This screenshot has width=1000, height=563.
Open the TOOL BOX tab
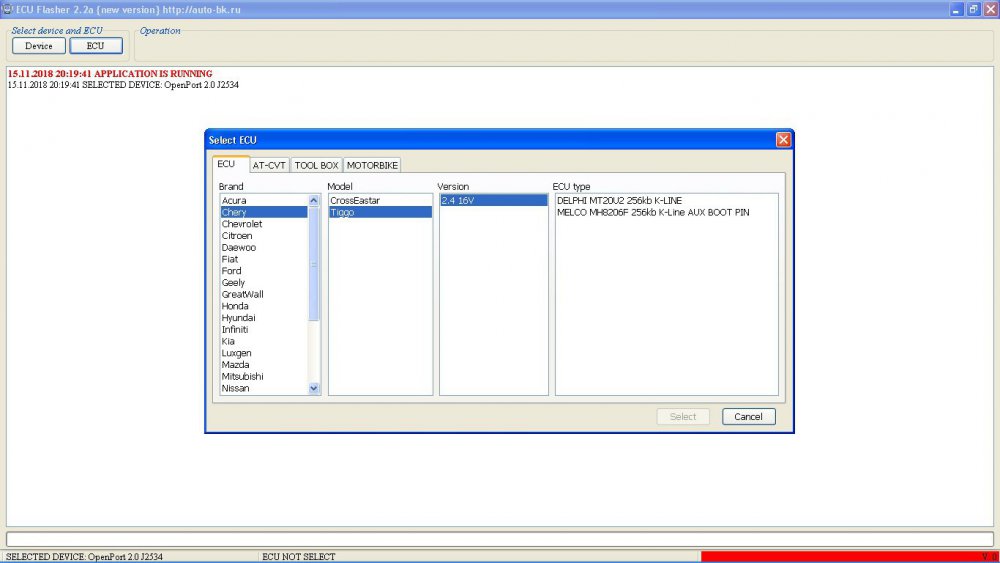(x=316, y=165)
